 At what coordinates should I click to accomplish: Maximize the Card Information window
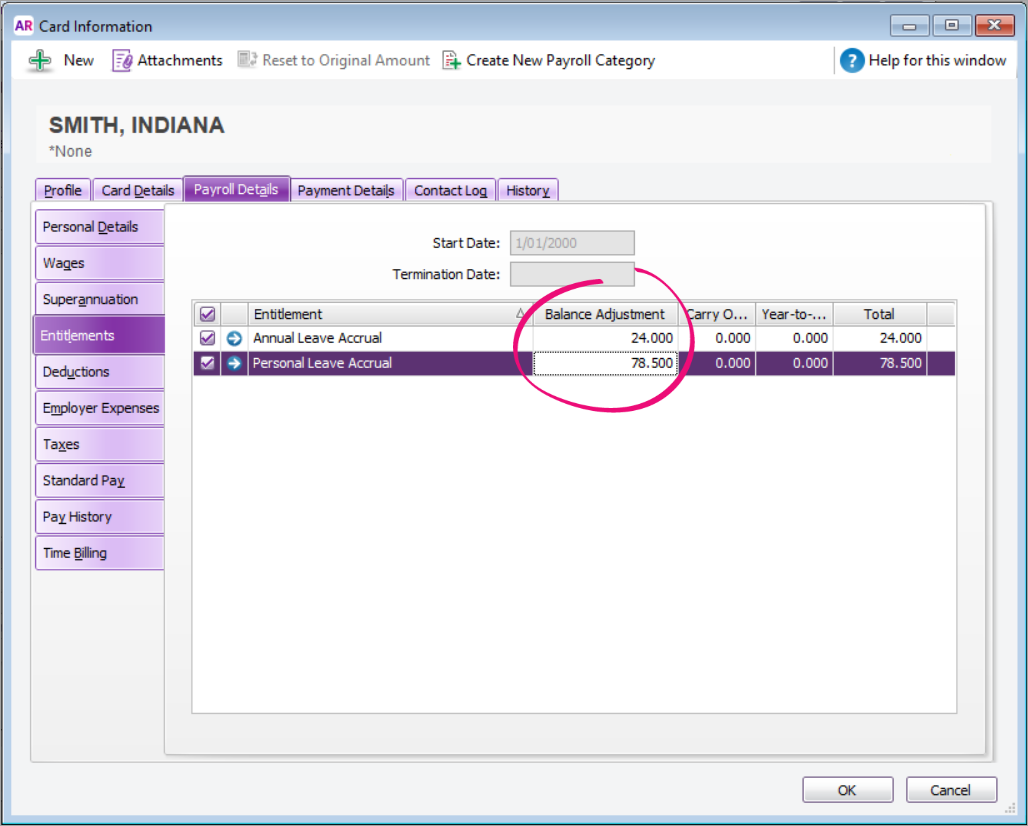coord(952,26)
